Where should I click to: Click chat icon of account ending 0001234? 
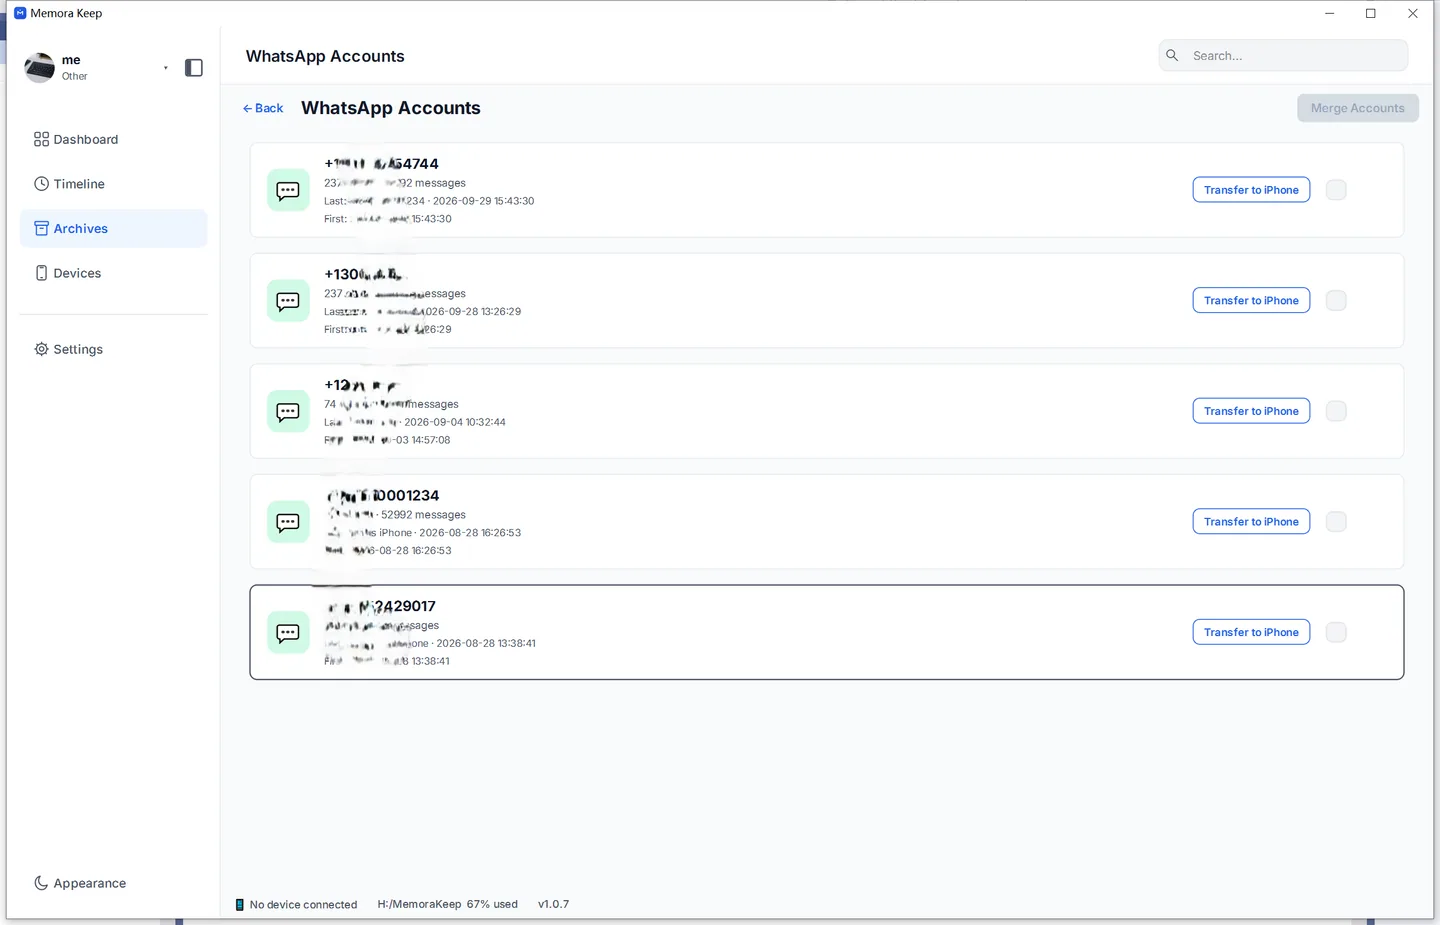pyautogui.click(x=288, y=522)
